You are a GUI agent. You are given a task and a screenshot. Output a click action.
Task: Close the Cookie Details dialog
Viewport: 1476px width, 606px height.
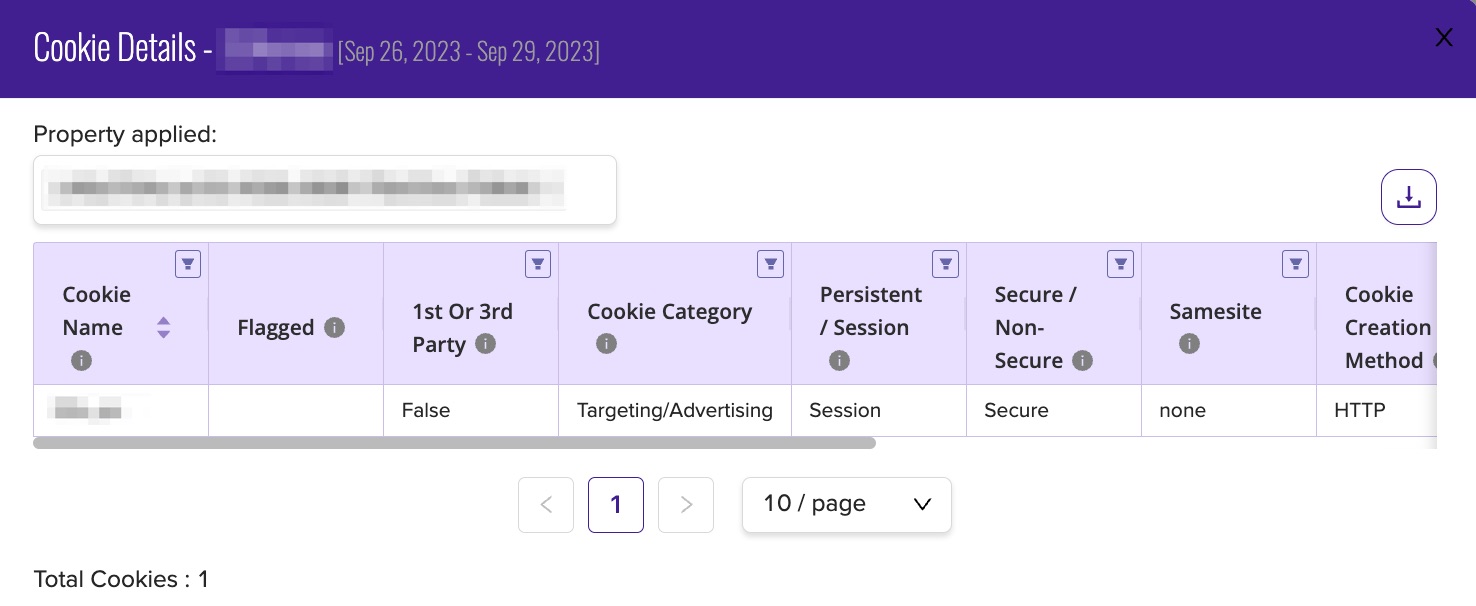tap(1444, 38)
